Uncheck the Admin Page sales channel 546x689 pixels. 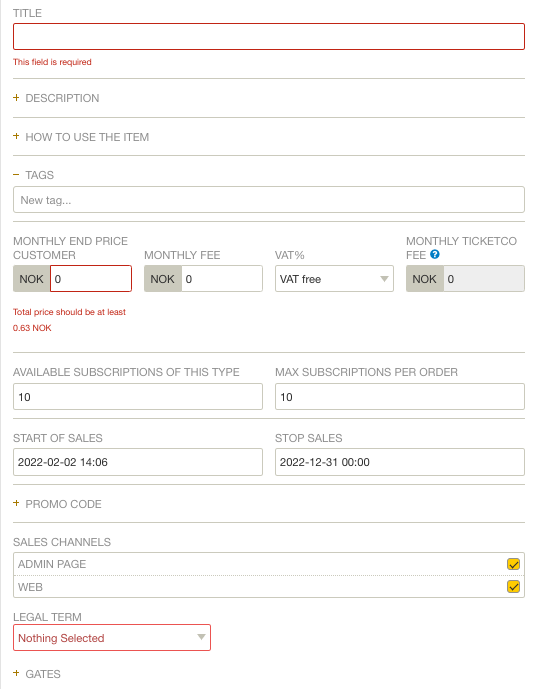tap(513, 564)
